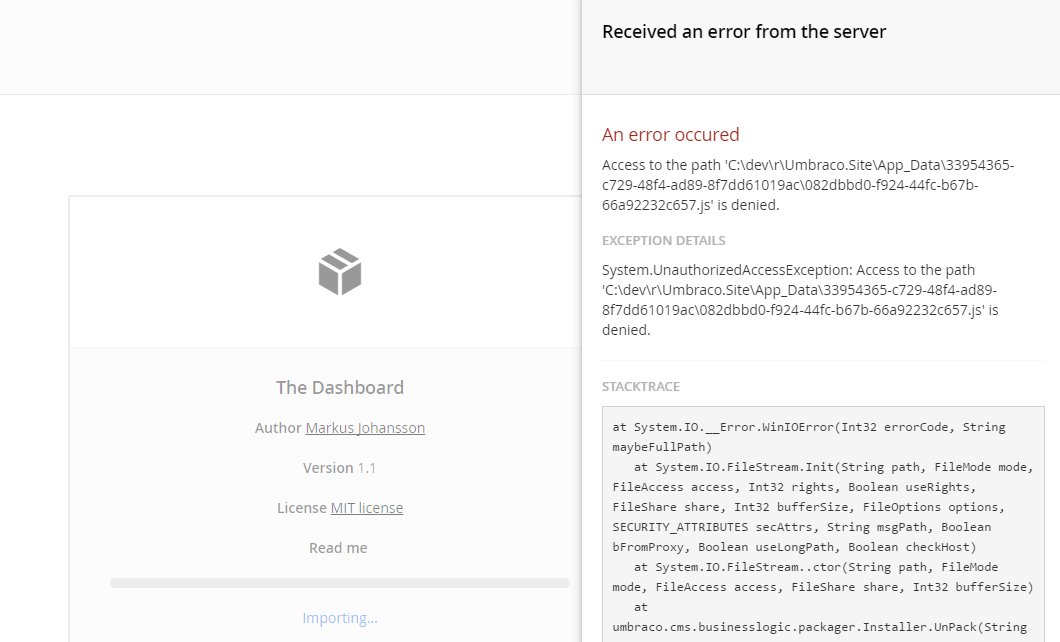
Task: Click 'Received an error from the server' title
Action: coord(744,32)
